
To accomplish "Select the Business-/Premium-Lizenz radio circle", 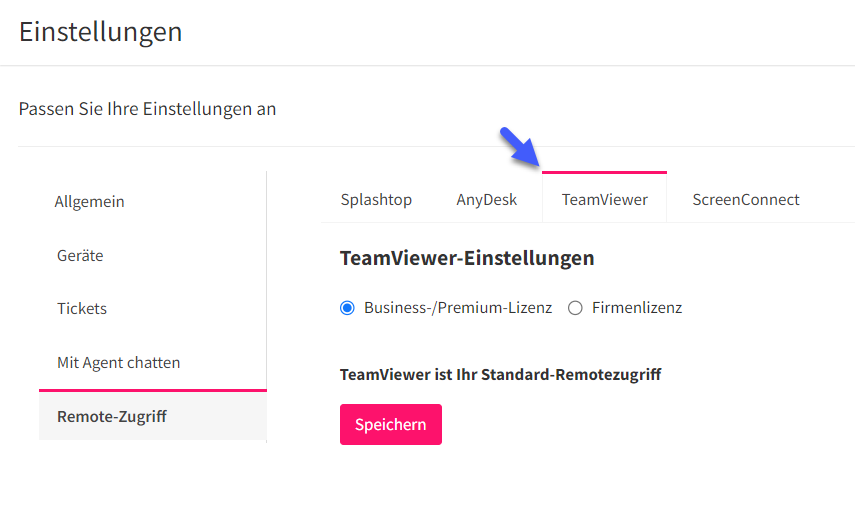I will 347,308.
